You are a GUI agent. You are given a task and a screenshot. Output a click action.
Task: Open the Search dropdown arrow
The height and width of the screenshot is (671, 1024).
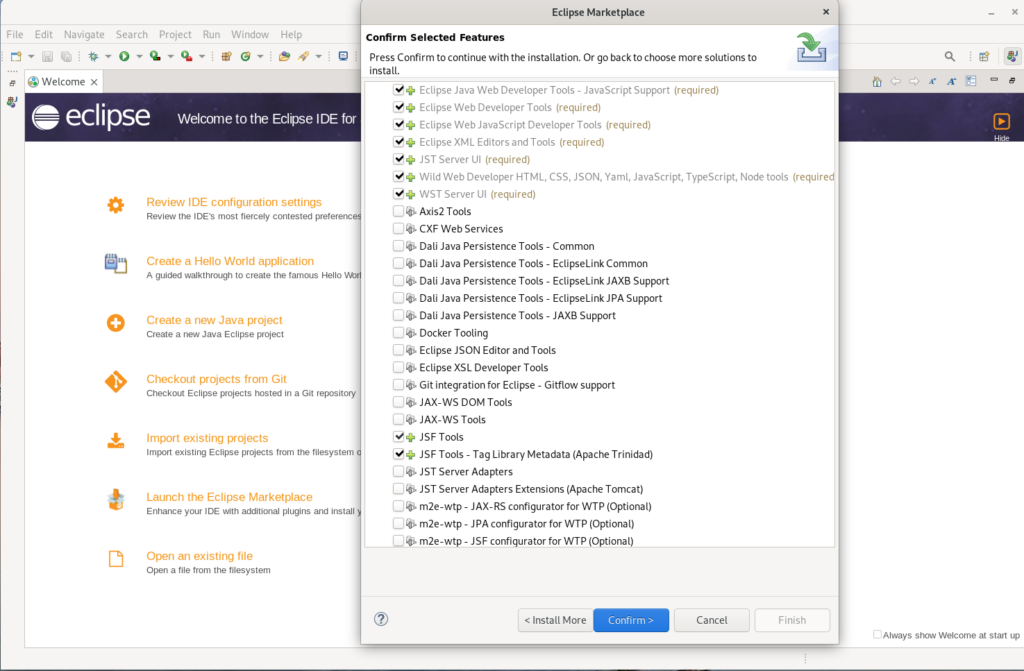319,57
